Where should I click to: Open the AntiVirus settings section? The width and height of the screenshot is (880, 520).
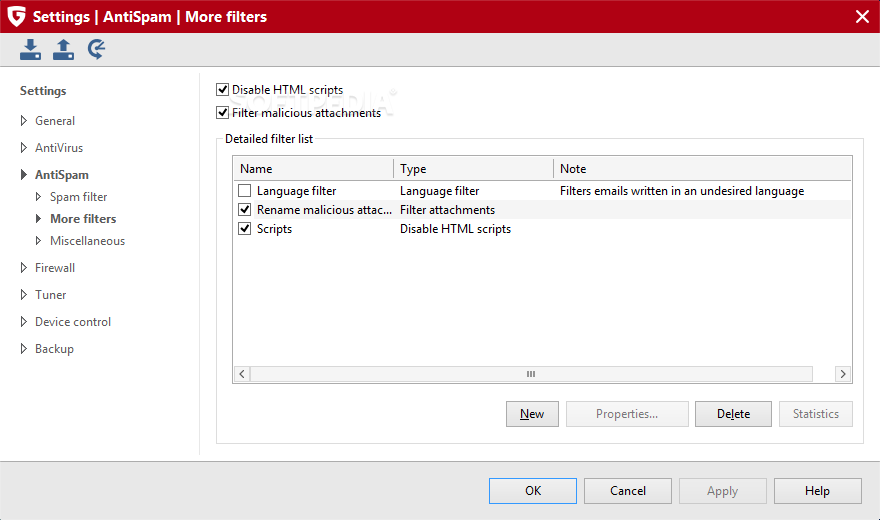pos(59,148)
